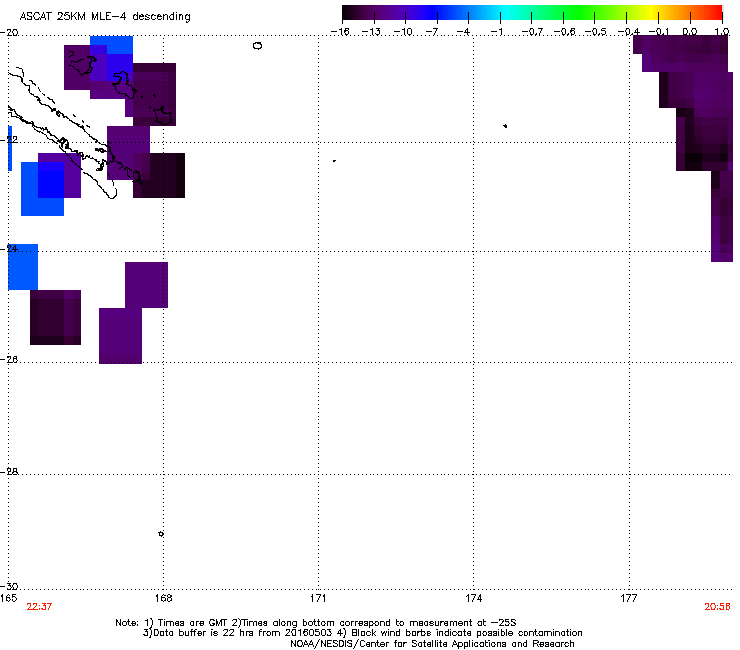Pick the cyan section of the color bar

(x=507, y=12)
